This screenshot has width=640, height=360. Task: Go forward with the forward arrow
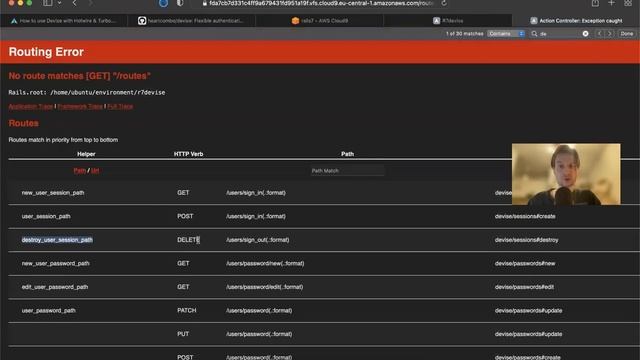coord(91,3)
